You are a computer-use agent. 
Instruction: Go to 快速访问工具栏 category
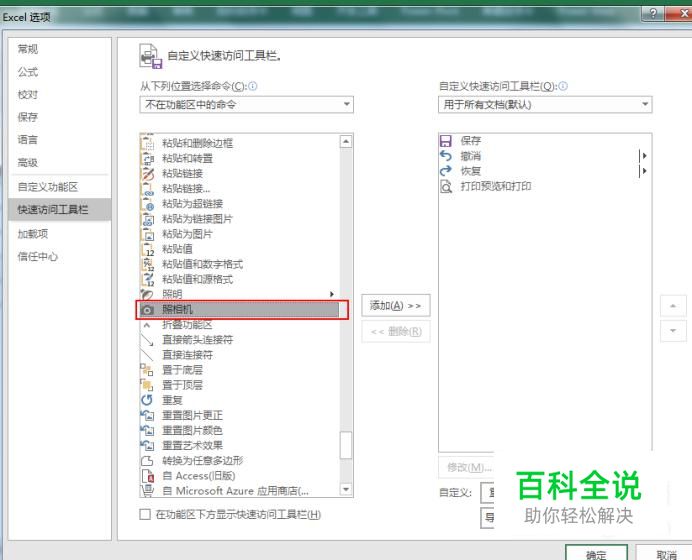point(60,210)
